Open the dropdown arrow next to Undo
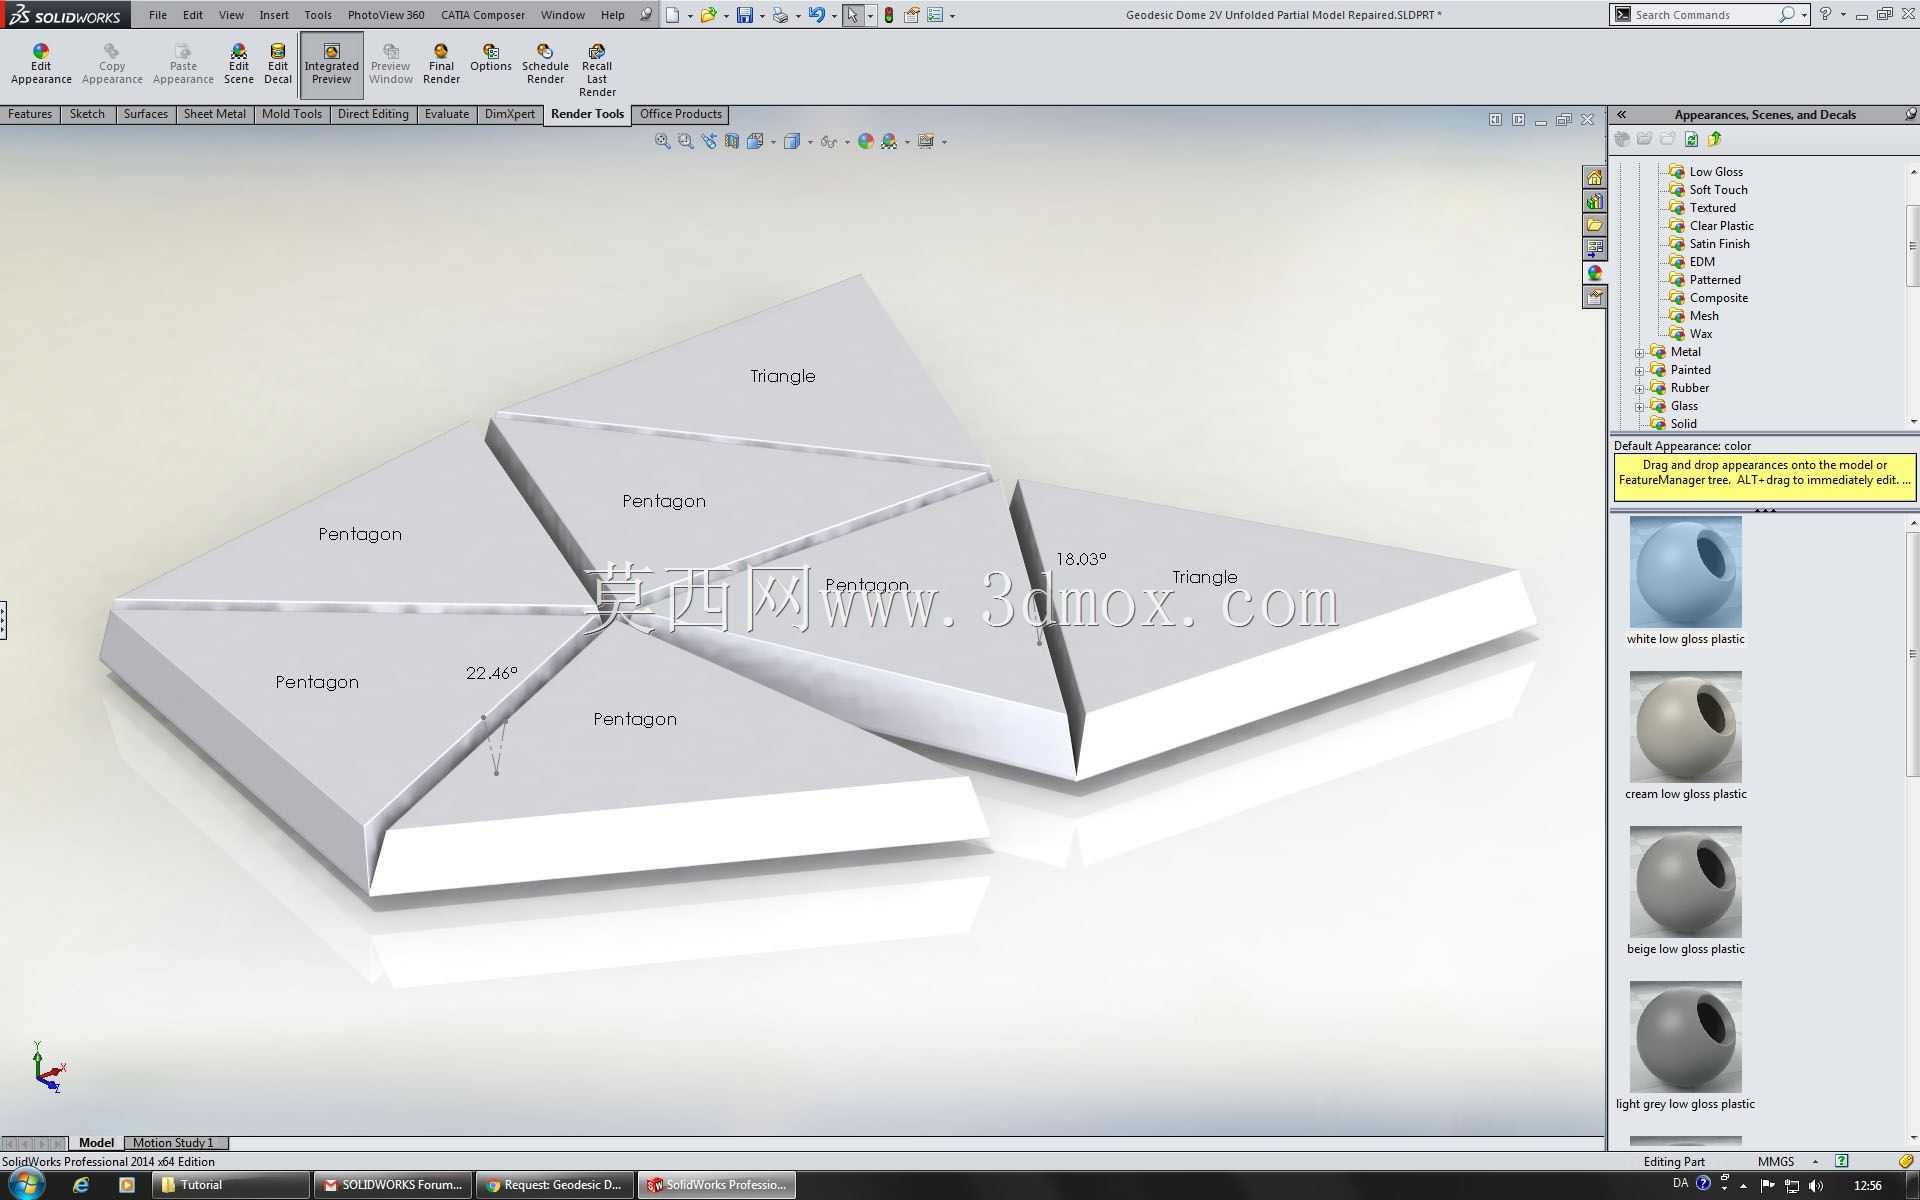Viewport: 1920px width, 1200px height. pos(834,16)
